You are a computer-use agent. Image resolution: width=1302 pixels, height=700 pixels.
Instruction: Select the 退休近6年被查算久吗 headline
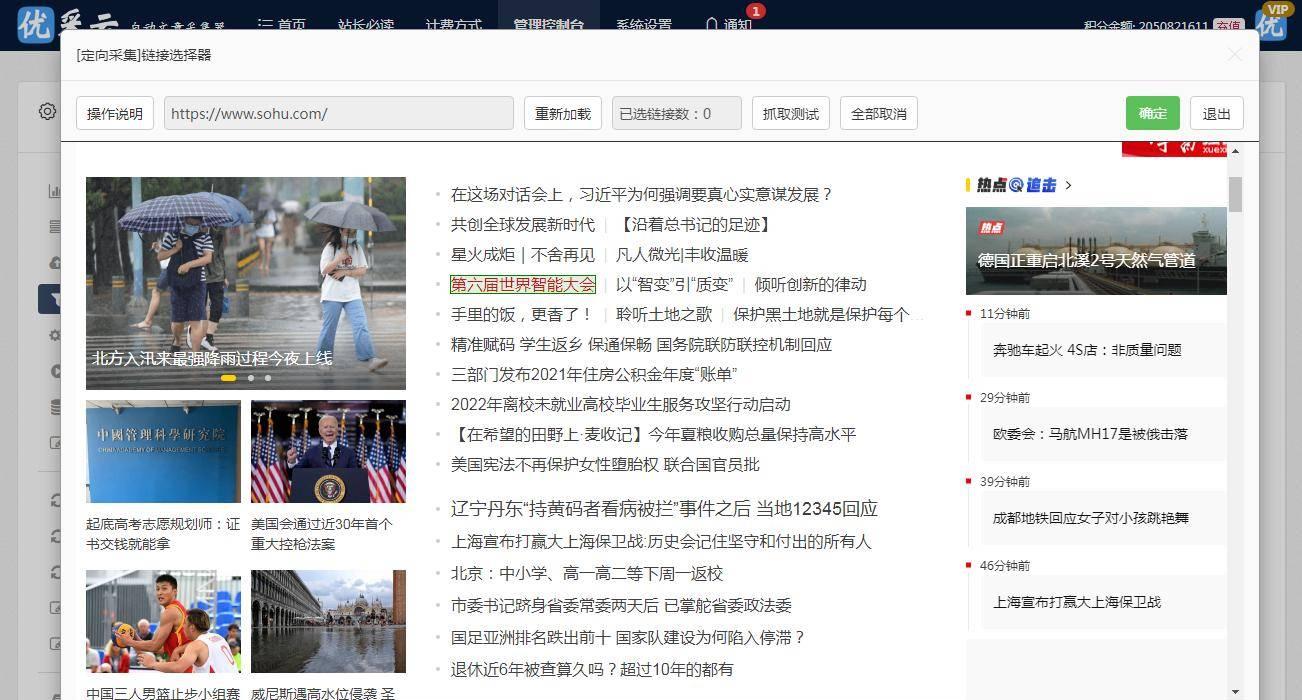tap(592, 669)
